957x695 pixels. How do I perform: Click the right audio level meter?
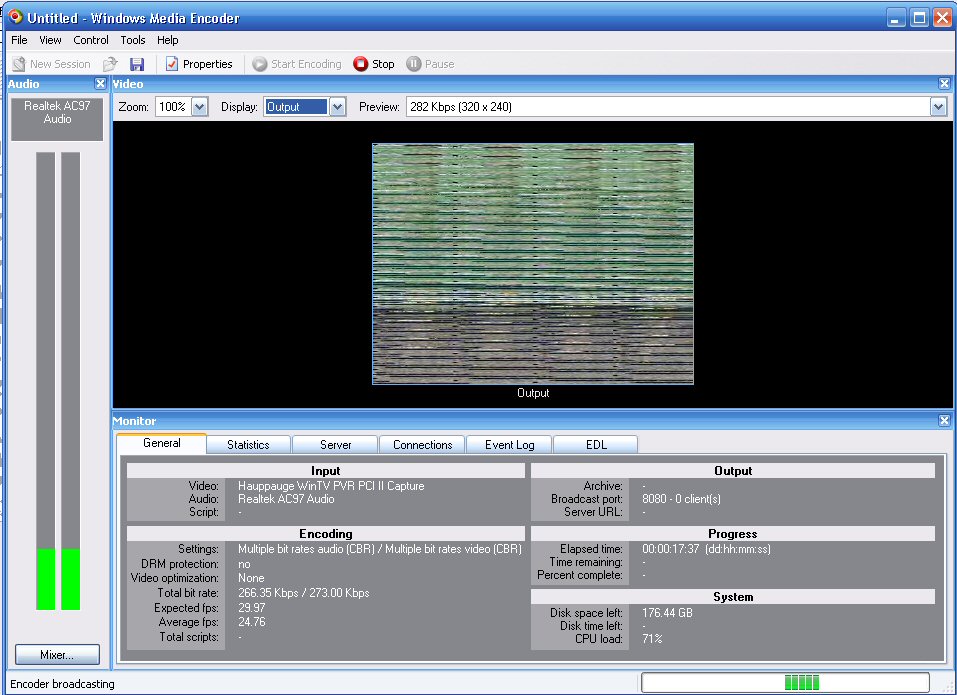pos(71,381)
